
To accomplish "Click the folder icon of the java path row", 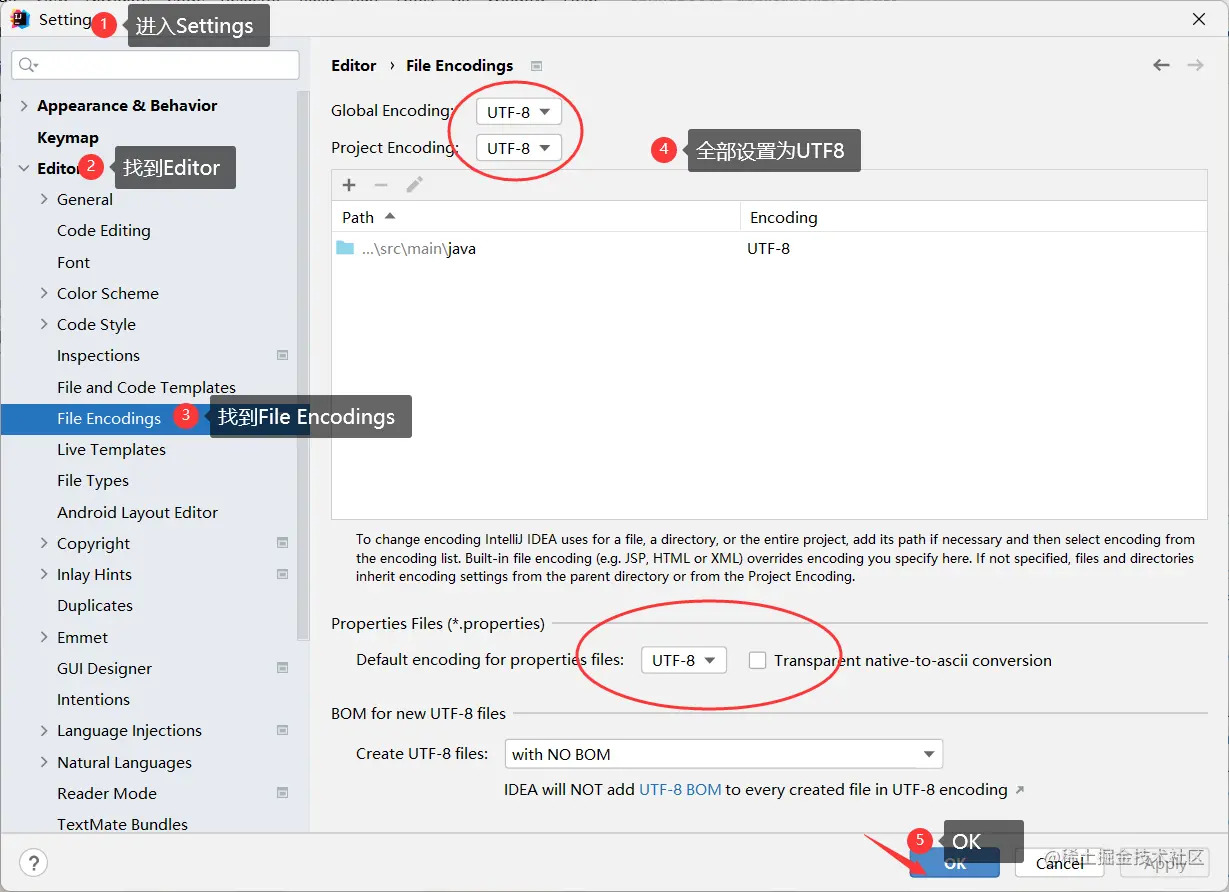I will click(x=345, y=248).
